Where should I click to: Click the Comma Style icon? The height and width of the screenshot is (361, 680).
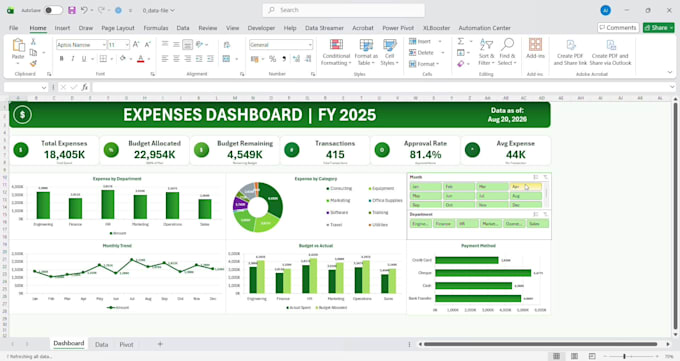pos(284,59)
